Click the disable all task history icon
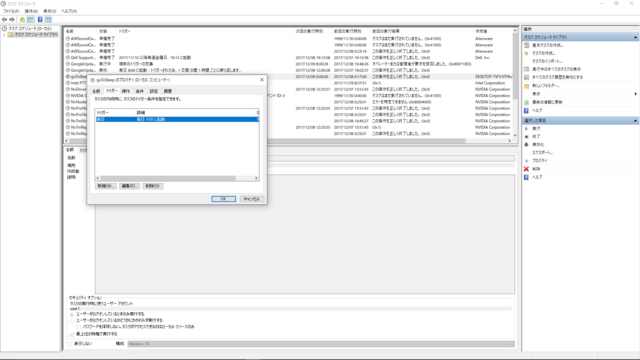 pos(527,77)
